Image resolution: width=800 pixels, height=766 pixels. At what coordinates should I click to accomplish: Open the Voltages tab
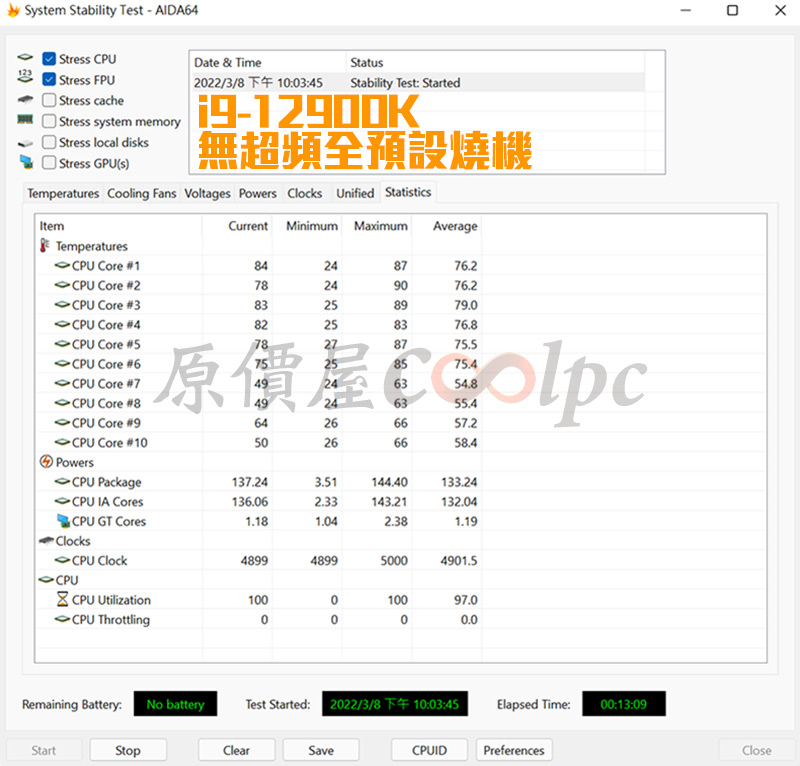(x=207, y=193)
